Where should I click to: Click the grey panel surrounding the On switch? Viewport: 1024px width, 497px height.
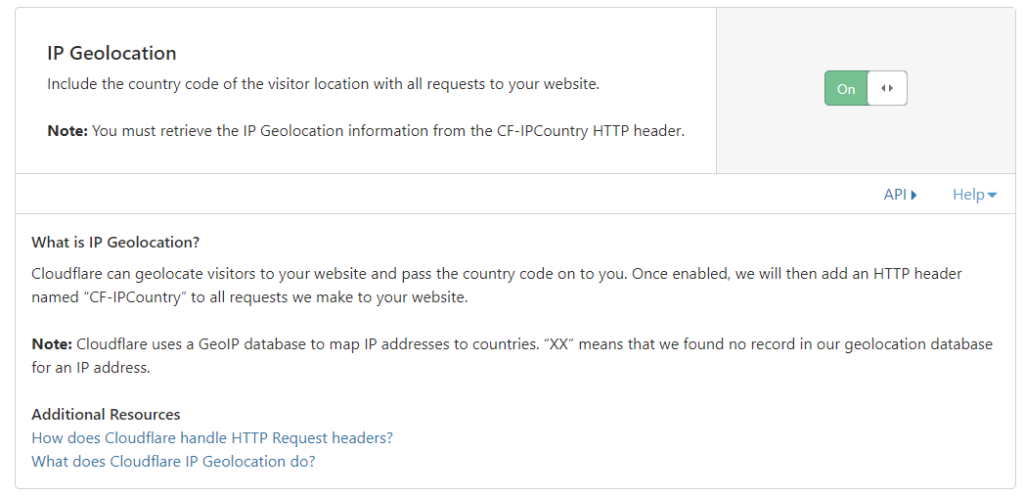(x=865, y=91)
